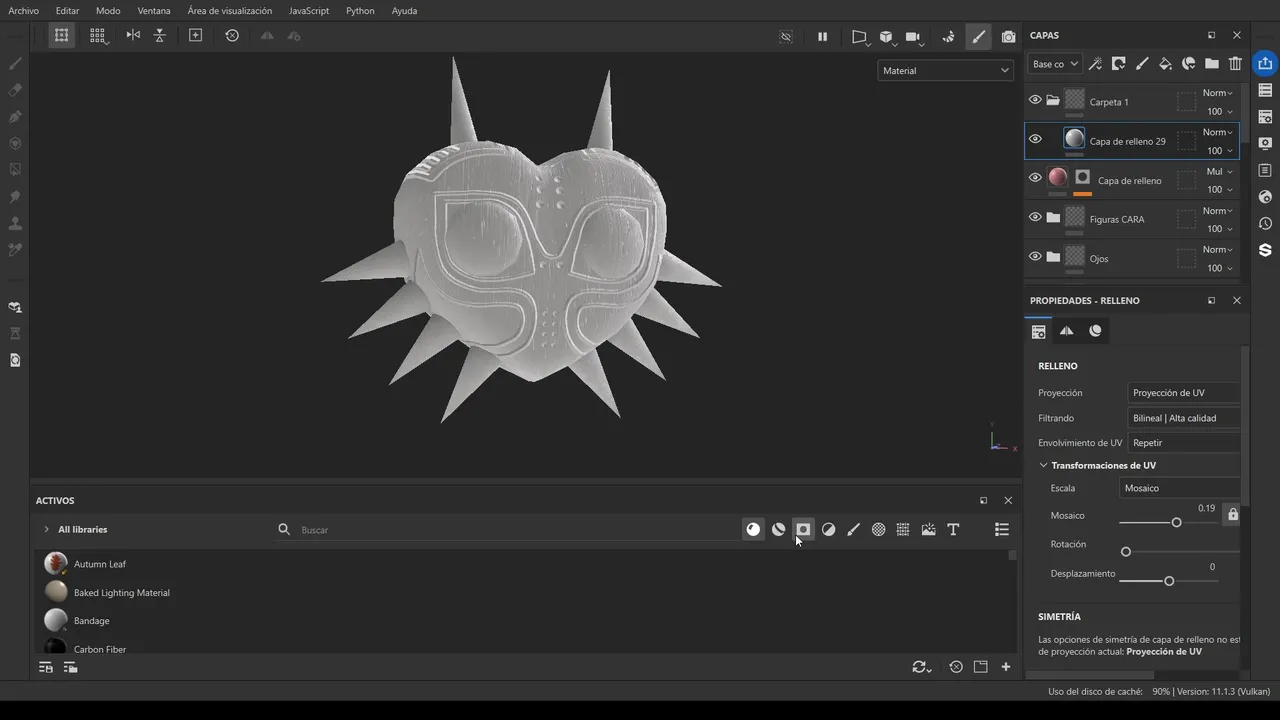Toggle the Mosaico scale lock
1280x720 pixels.
click(1232, 514)
